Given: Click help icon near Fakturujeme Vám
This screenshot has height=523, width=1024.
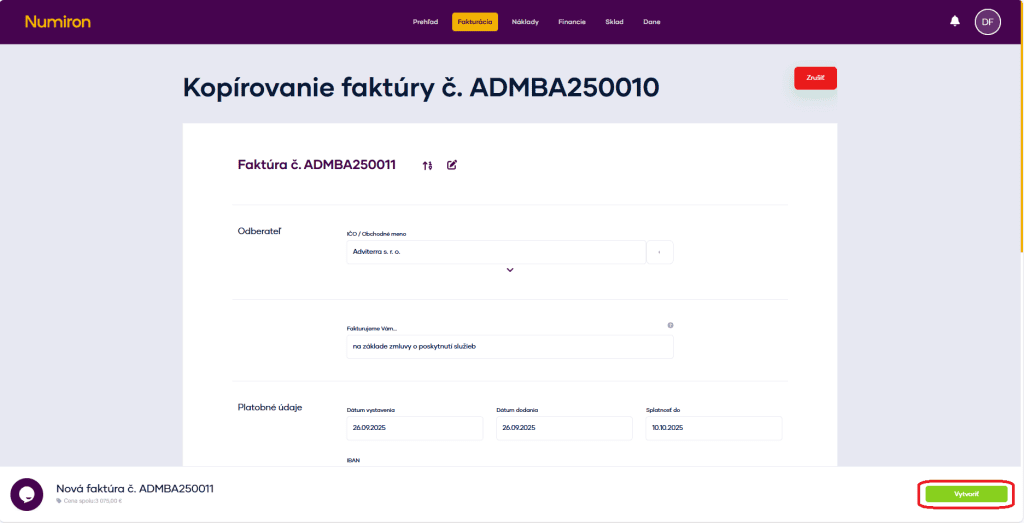Looking at the screenshot, I should point(670,325).
